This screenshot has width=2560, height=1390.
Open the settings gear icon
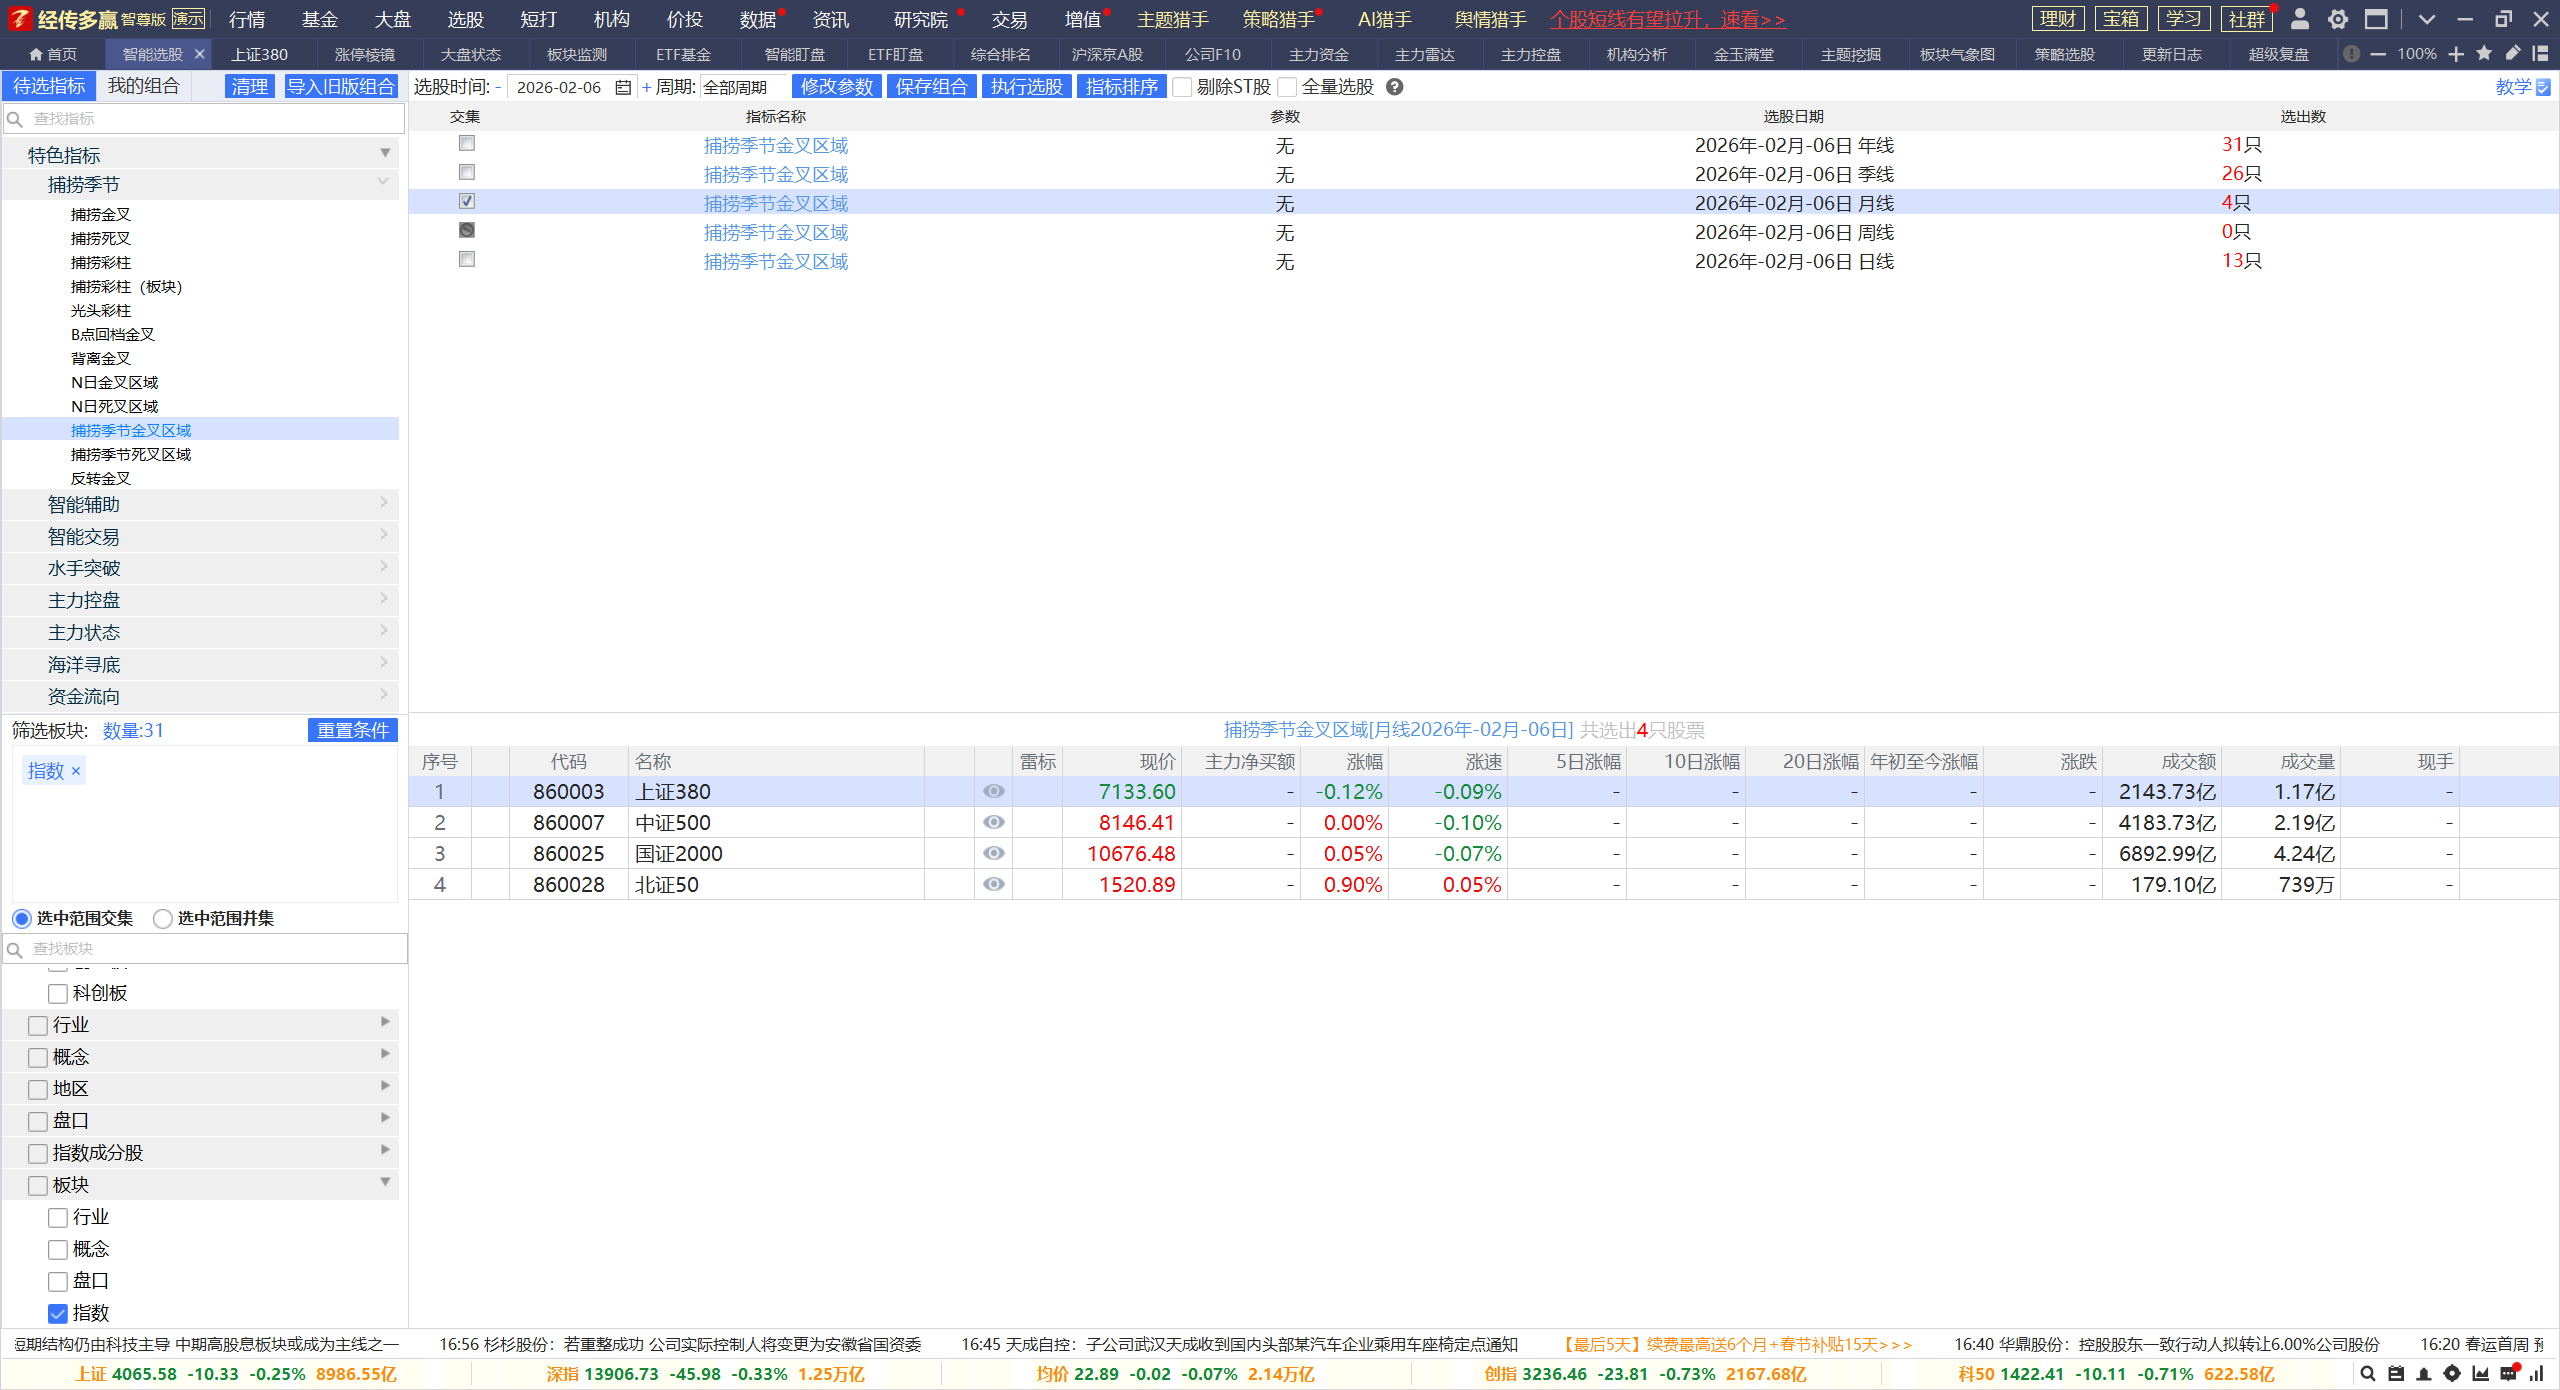(x=2337, y=19)
